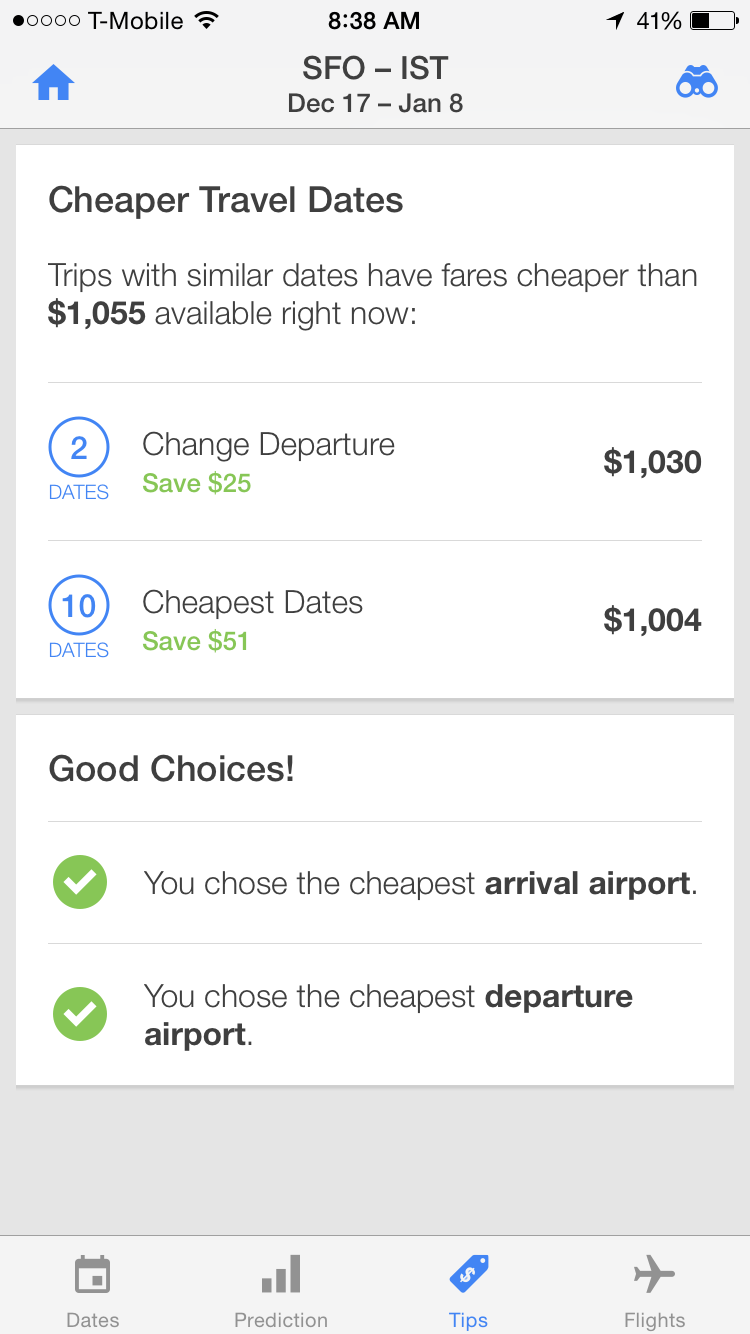This screenshot has height=1334, width=750.
Task: Tap the Dec 17 – Jan 8 date range
Action: click(375, 103)
